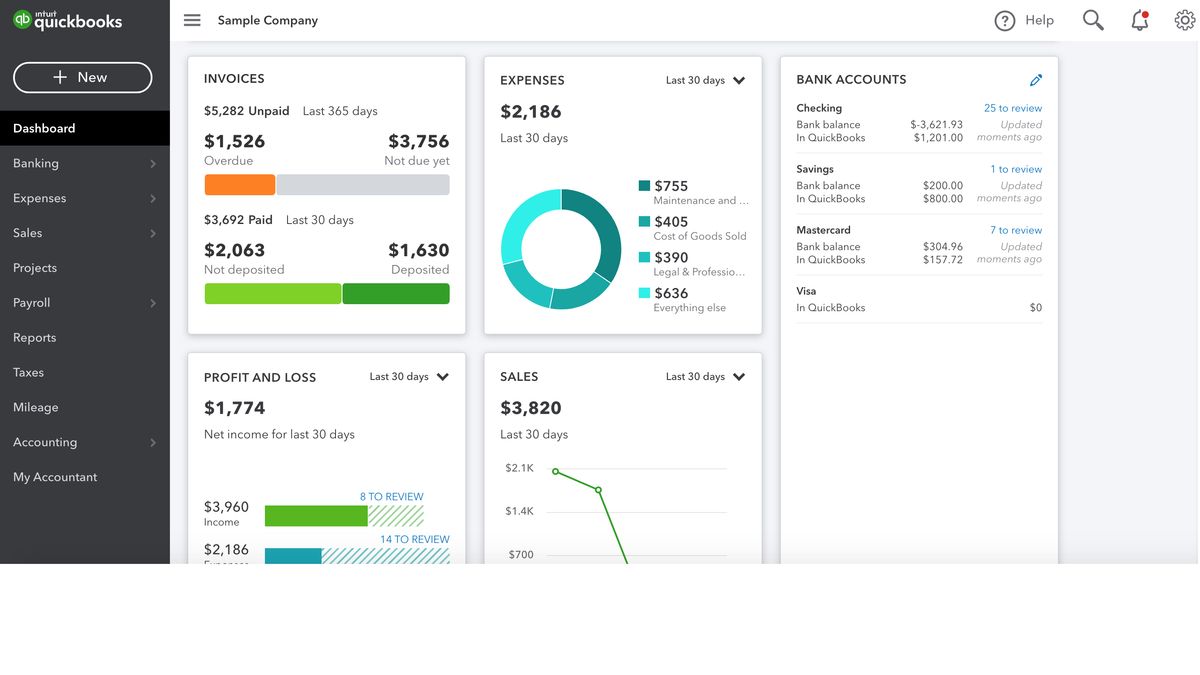Open Help using the question mark icon
This screenshot has width=1200, height=675.
click(1004, 19)
